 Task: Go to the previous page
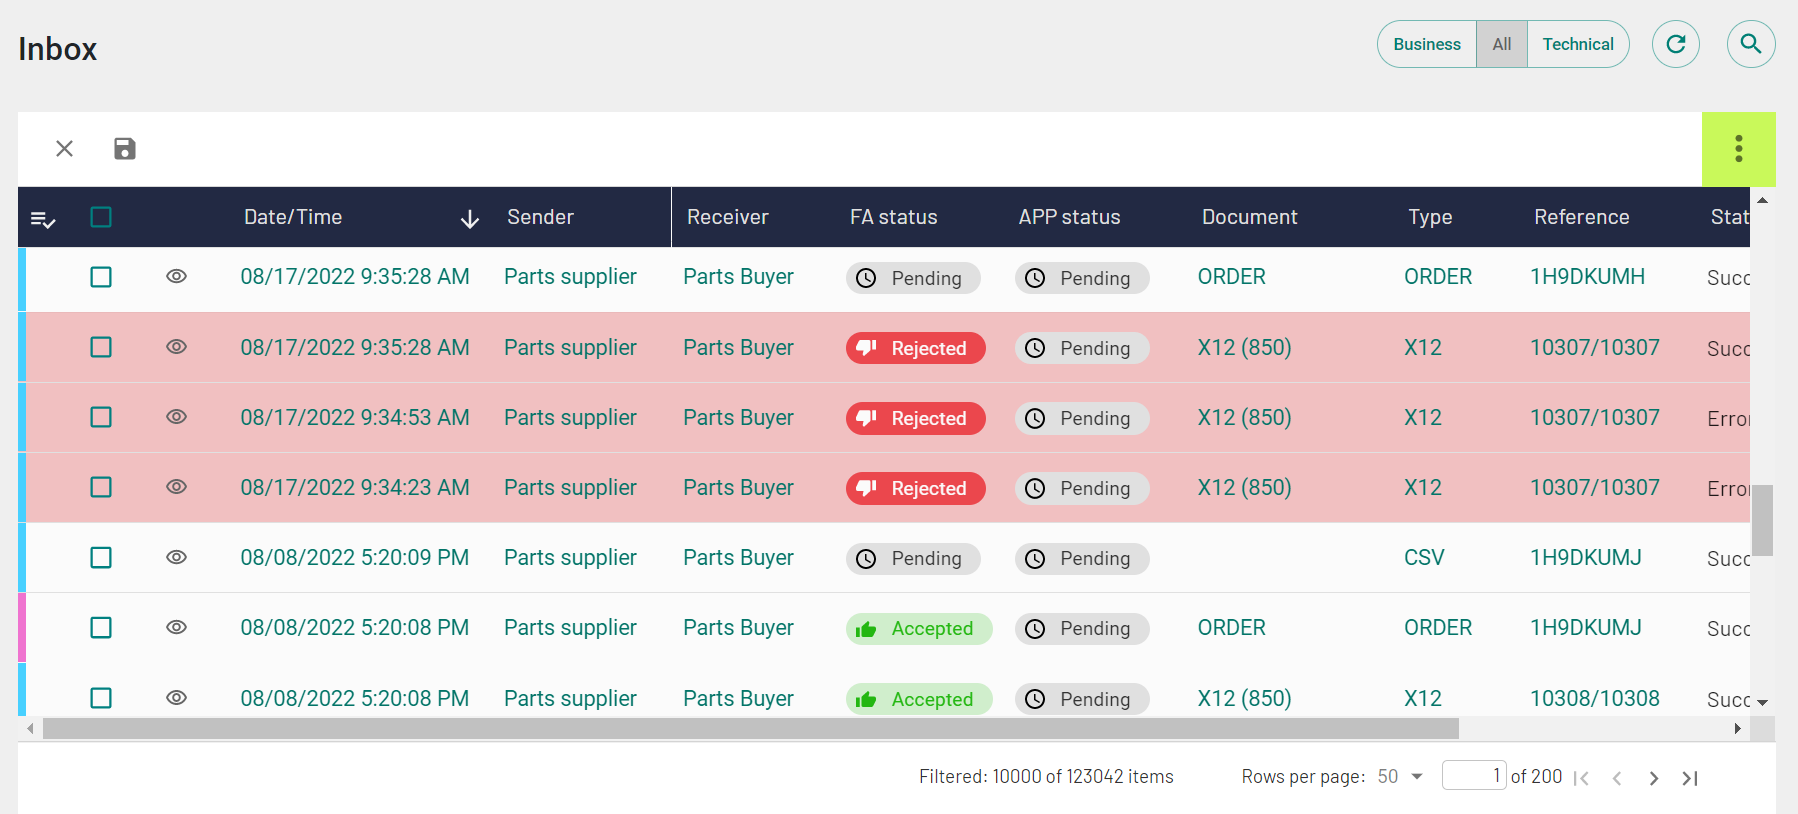click(x=1617, y=778)
